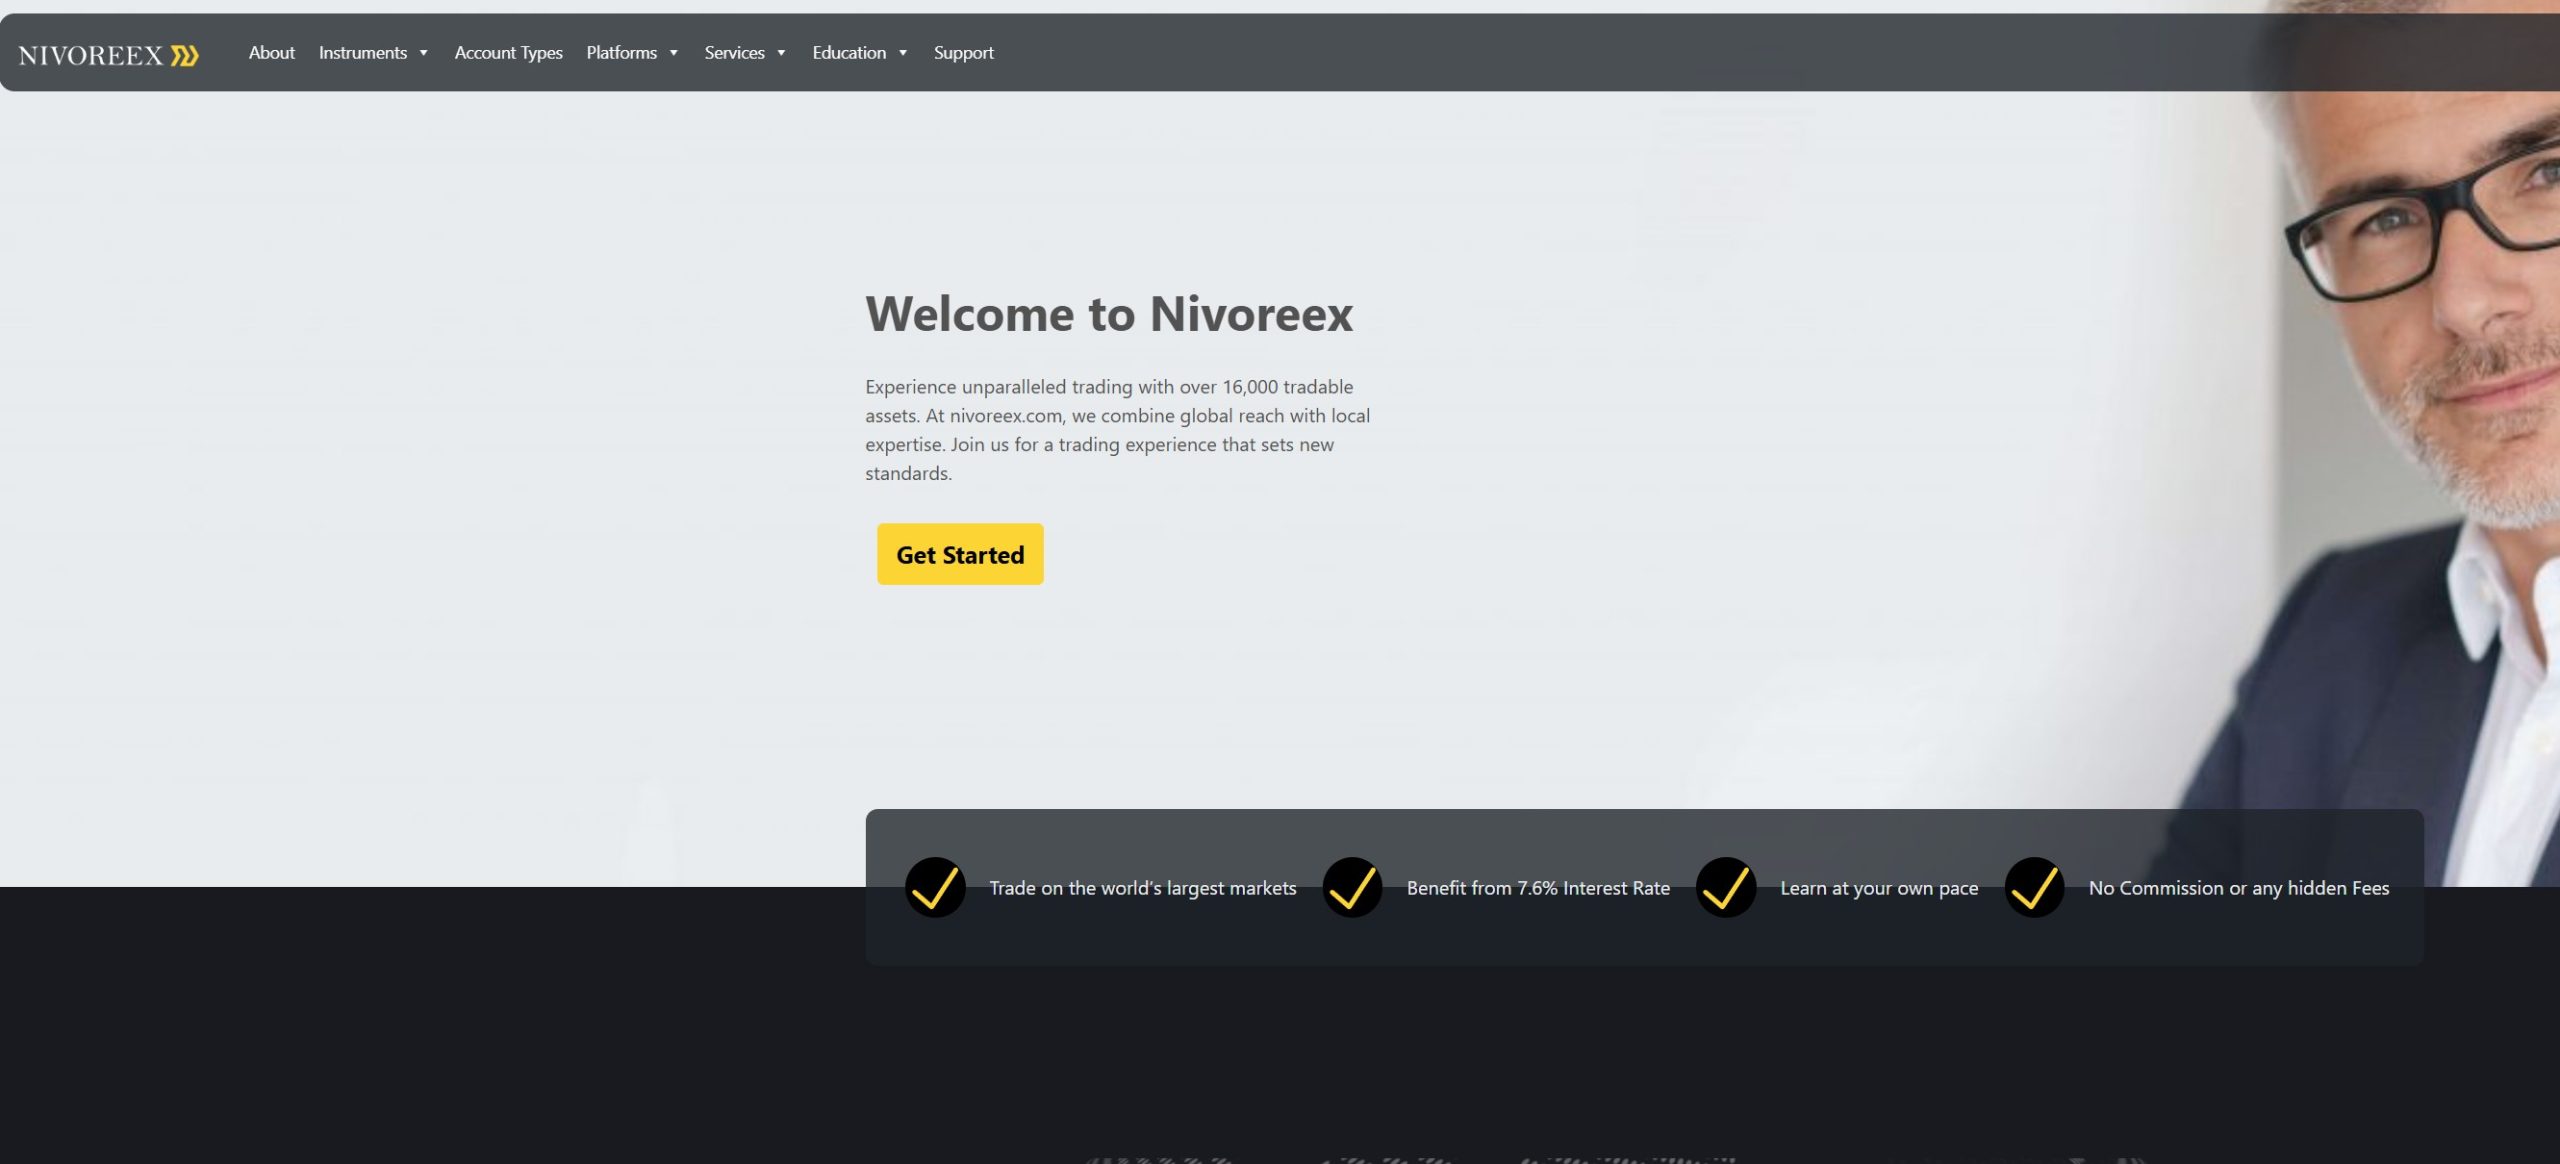This screenshot has height=1164, width=2560.
Task: Open the Platforms dropdown
Action: [622, 52]
